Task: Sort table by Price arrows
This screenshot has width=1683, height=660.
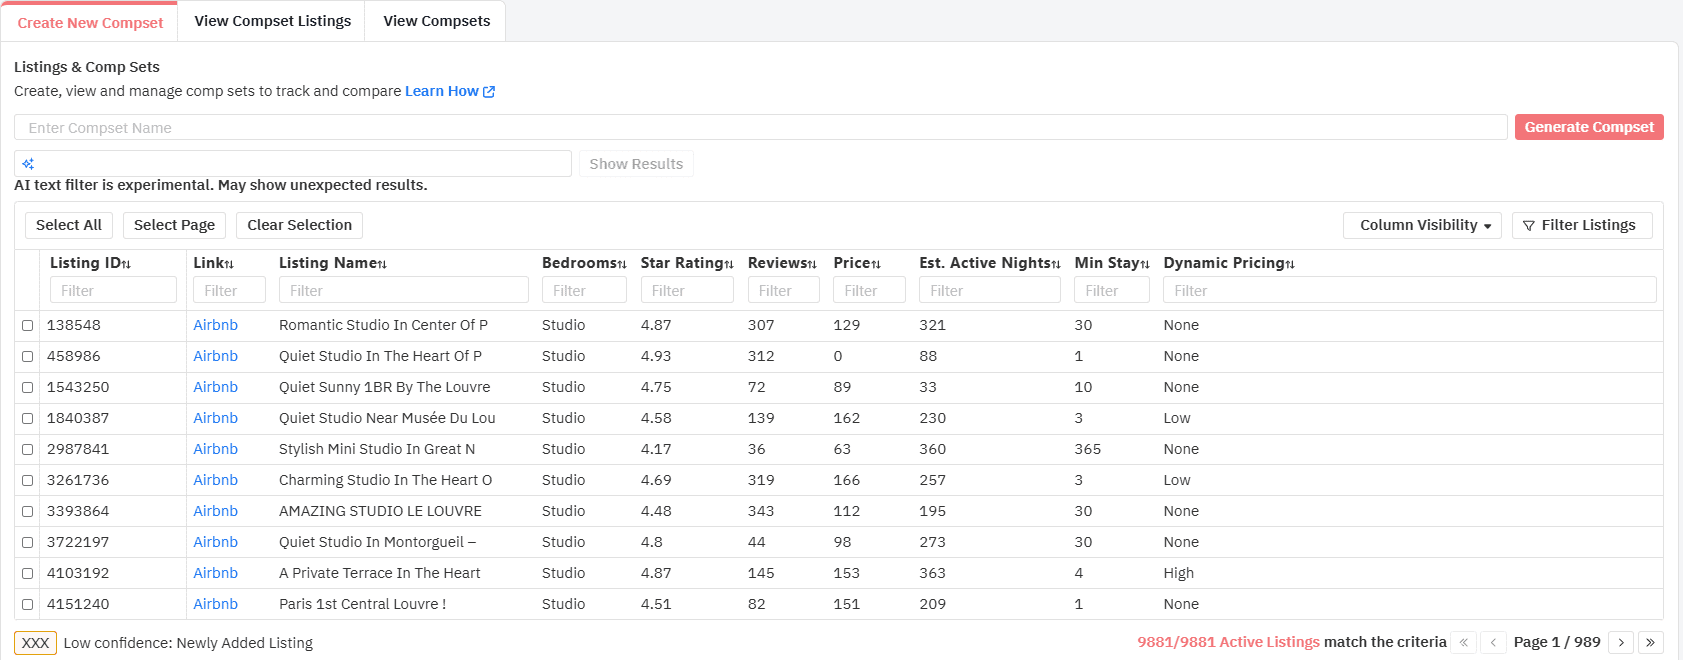Action: (876, 264)
